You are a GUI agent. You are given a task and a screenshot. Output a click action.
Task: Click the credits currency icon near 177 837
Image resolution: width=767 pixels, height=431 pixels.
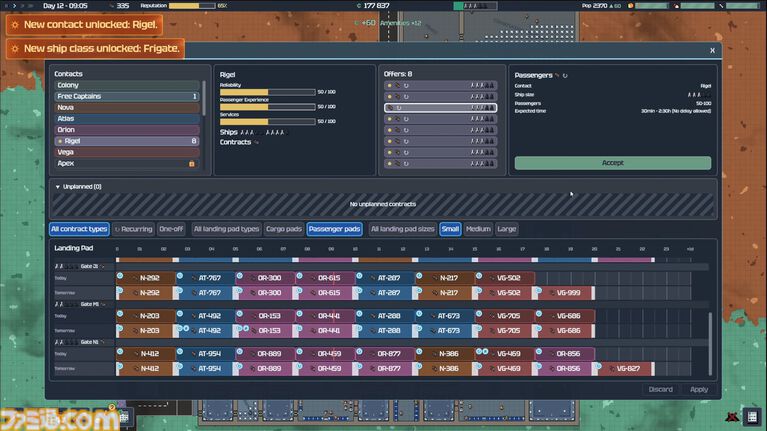coord(359,6)
